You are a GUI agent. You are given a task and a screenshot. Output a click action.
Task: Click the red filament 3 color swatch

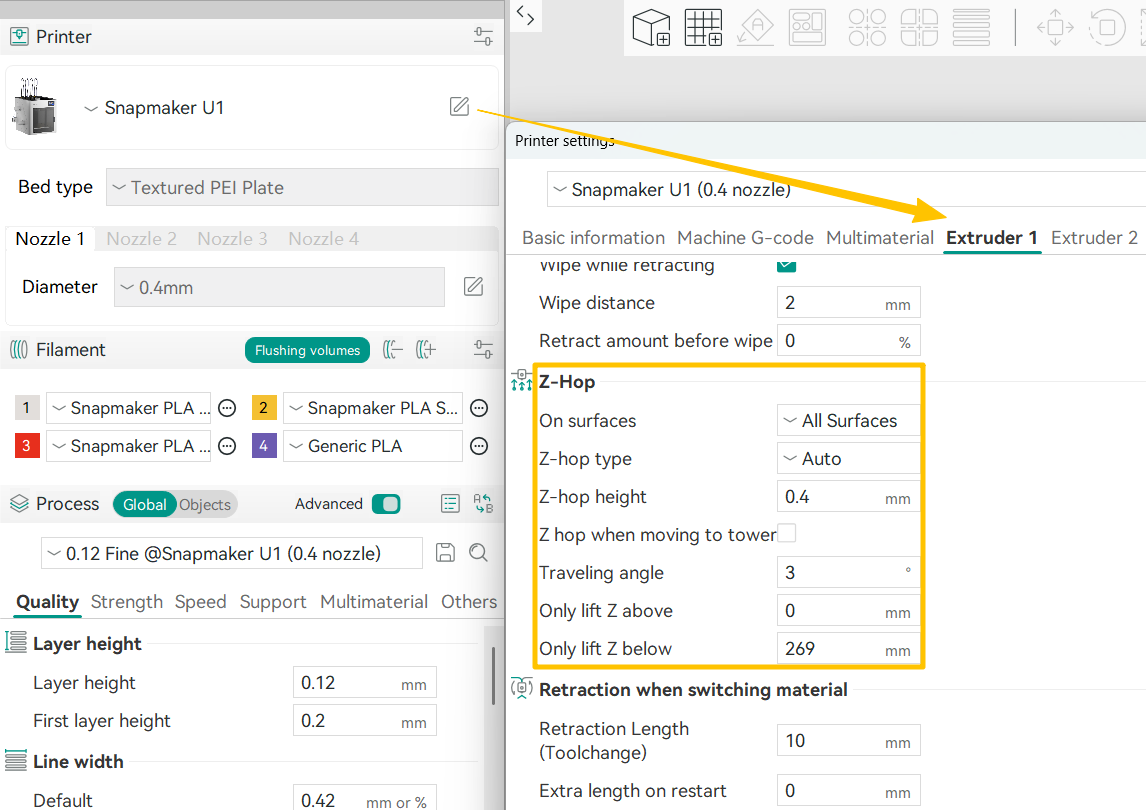(x=27, y=446)
